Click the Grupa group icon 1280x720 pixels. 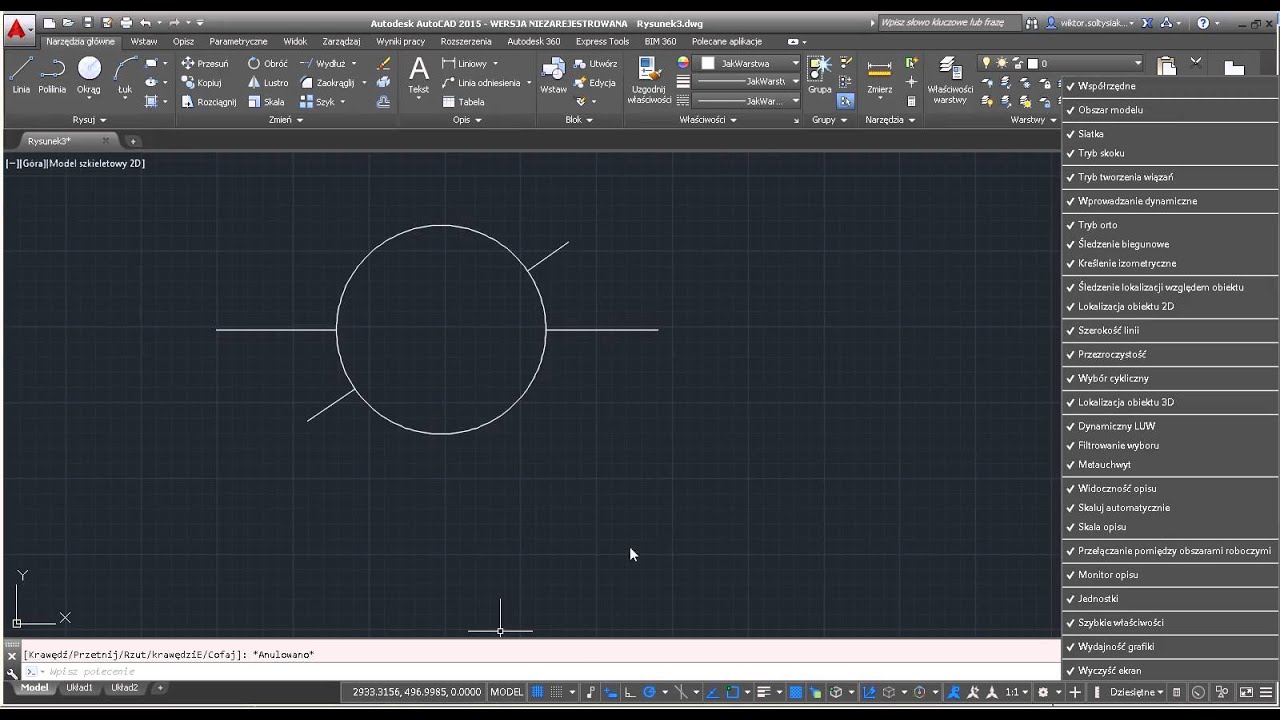click(820, 75)
